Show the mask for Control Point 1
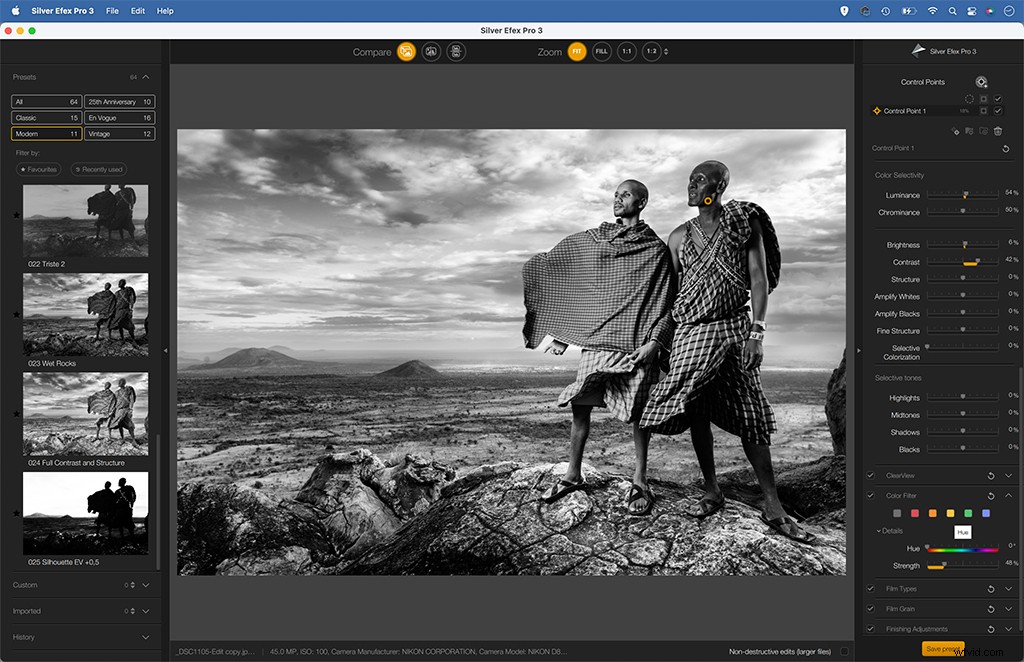The width and height of the screenshot is (1024, 662). point(984,111)
